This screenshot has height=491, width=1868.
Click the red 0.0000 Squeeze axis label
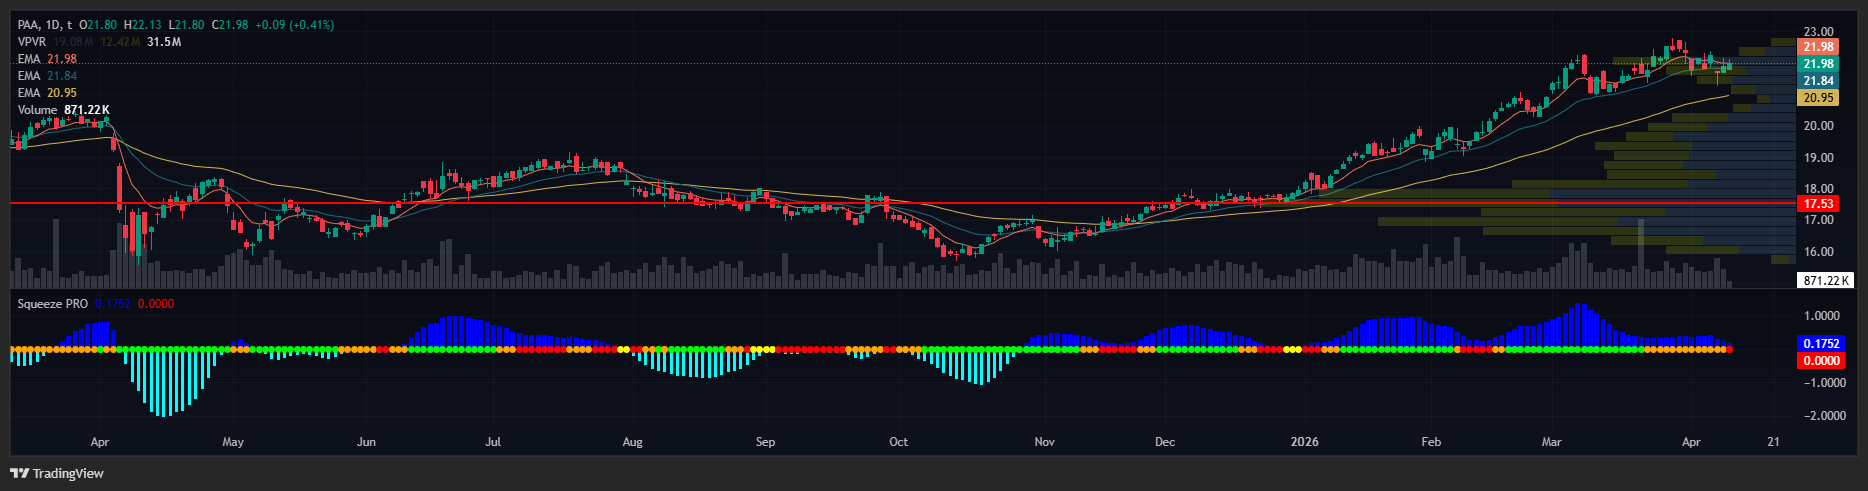pyautogui.click(x=1820, y=360)
